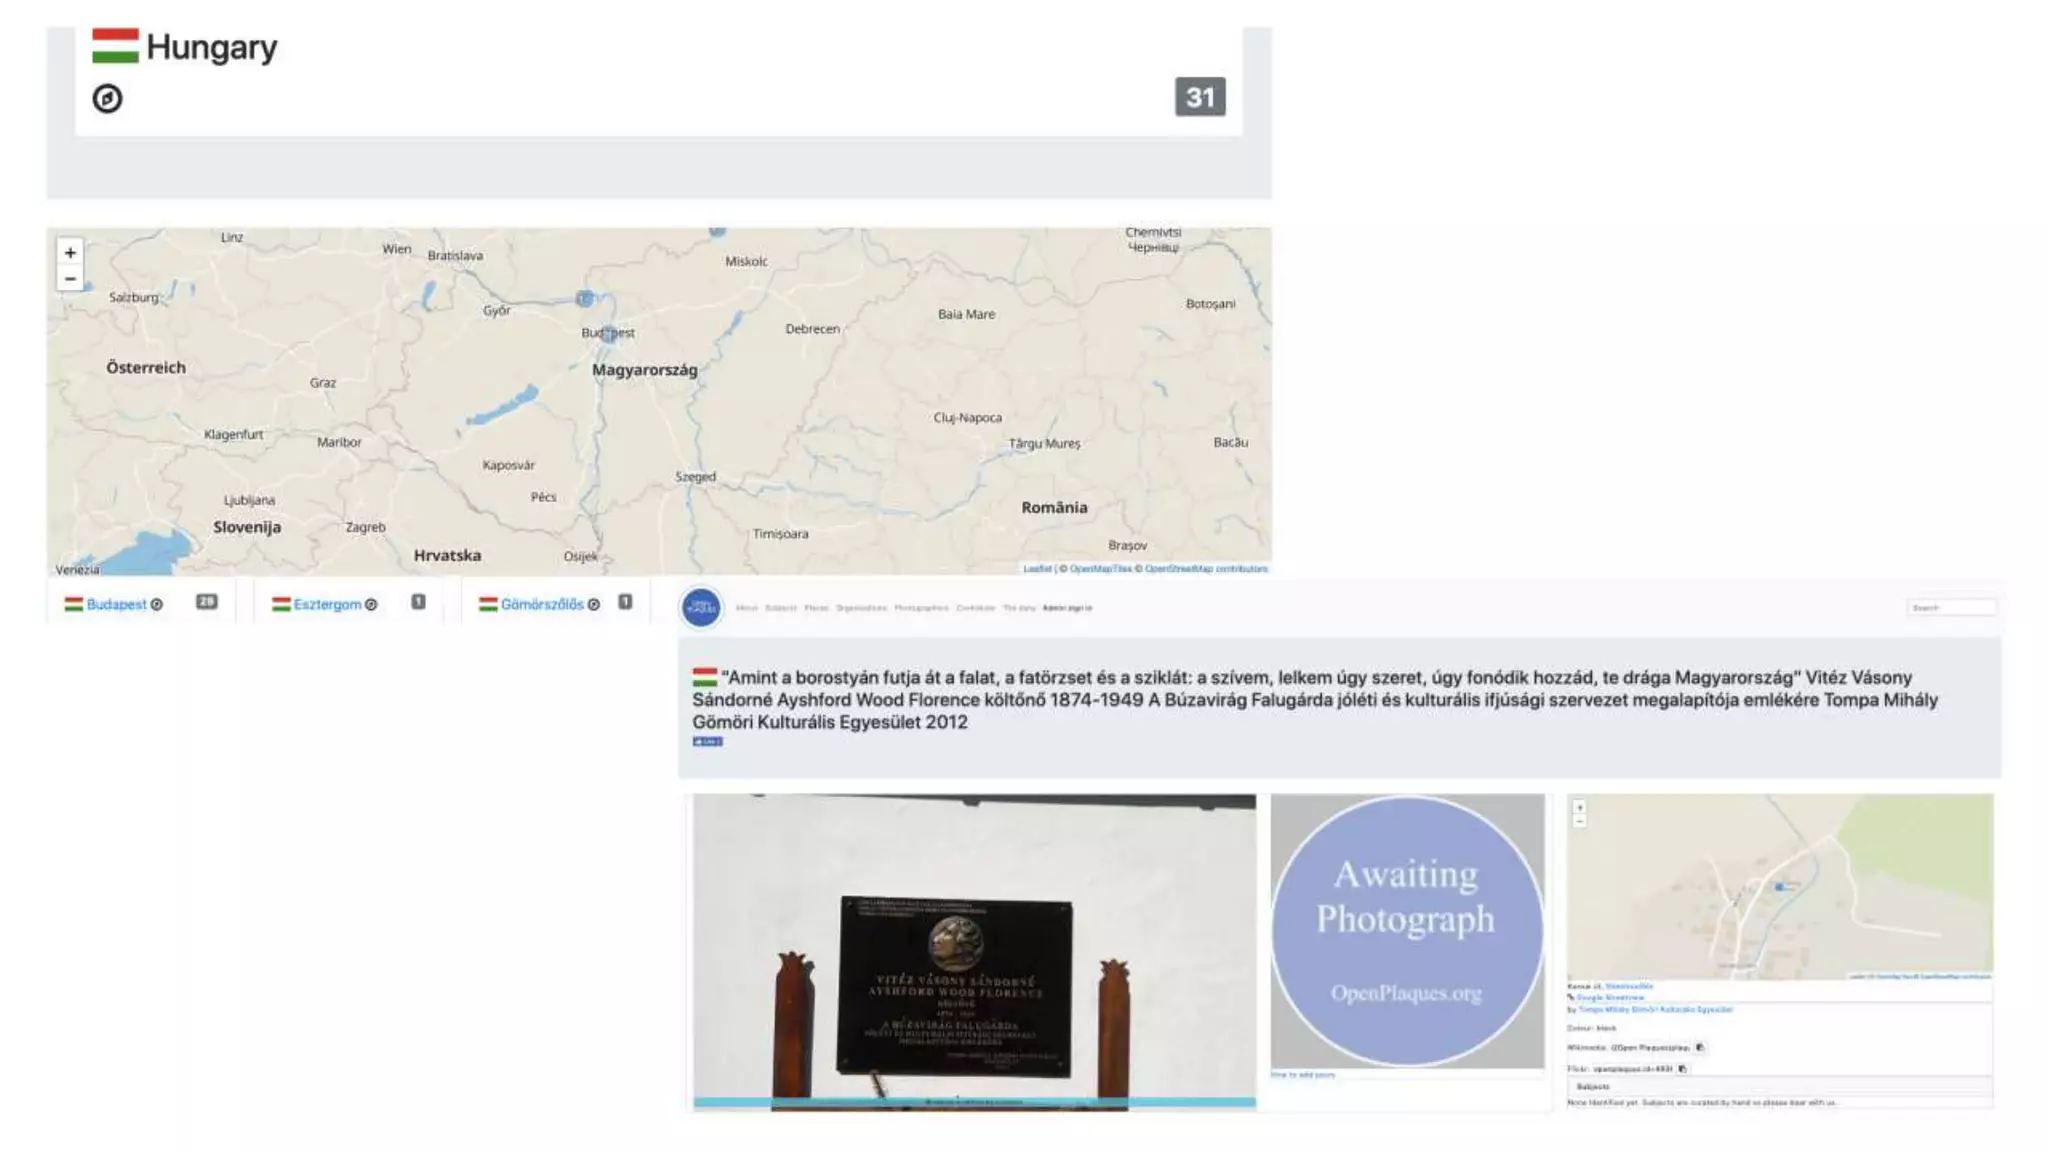The width and height of the screenshot is (2048, 1152).
Task: Click the compass icon under Hungary heading
Action: point(107,98)
